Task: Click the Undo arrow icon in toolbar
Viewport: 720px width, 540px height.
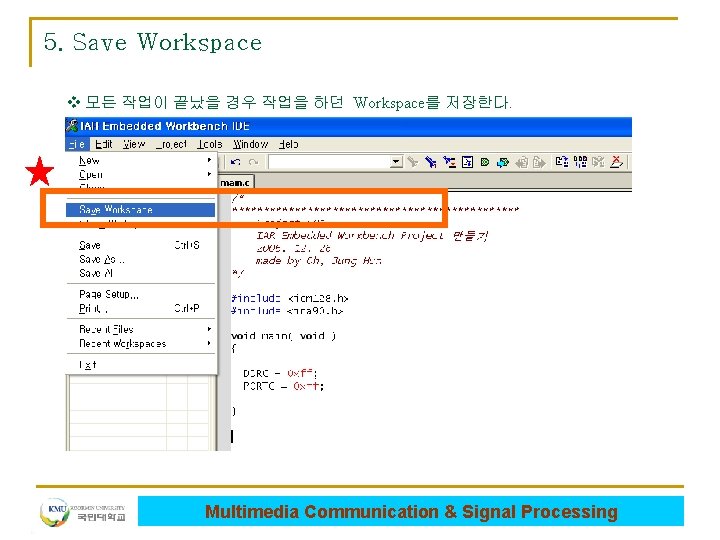Action: tap(236, 162)
